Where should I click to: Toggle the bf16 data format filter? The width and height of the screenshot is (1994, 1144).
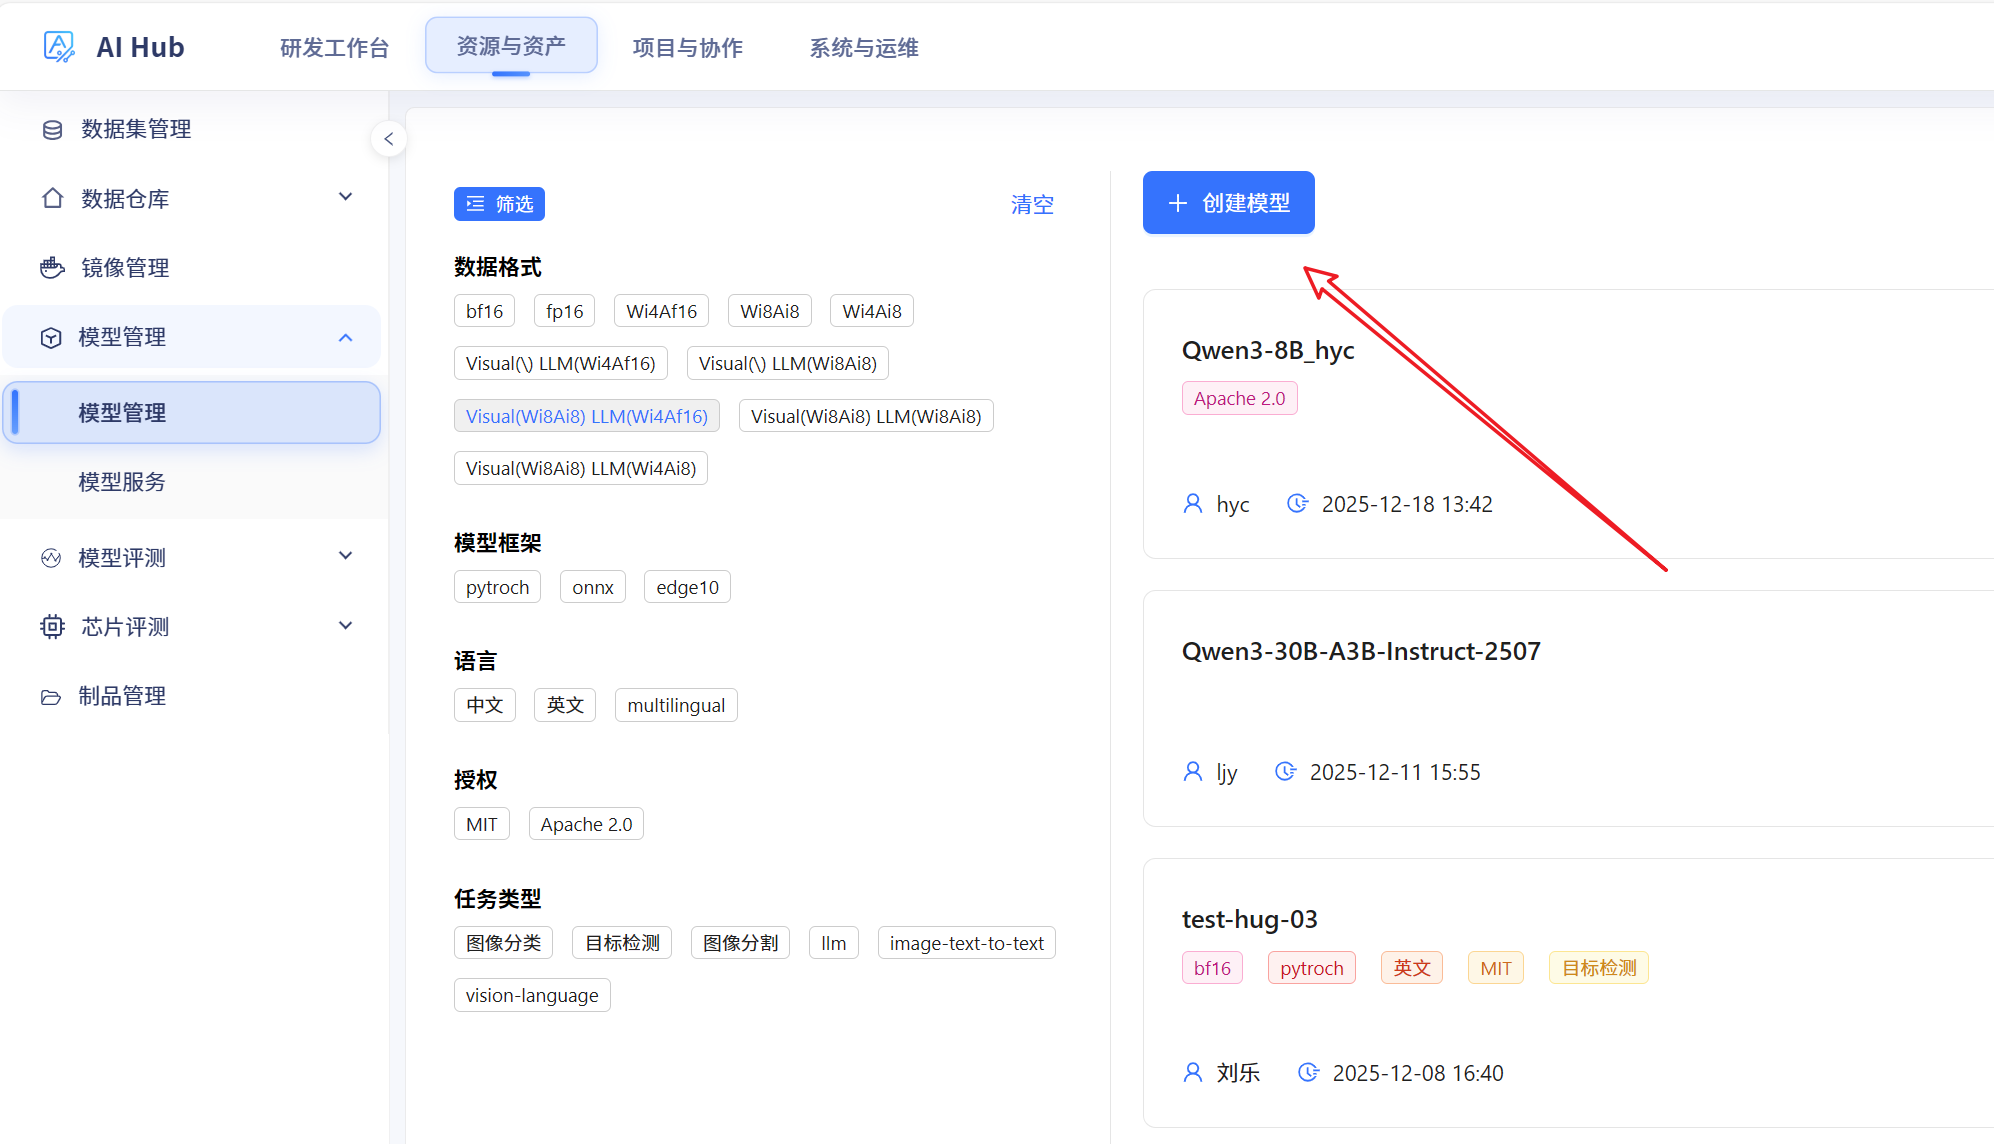485,311
